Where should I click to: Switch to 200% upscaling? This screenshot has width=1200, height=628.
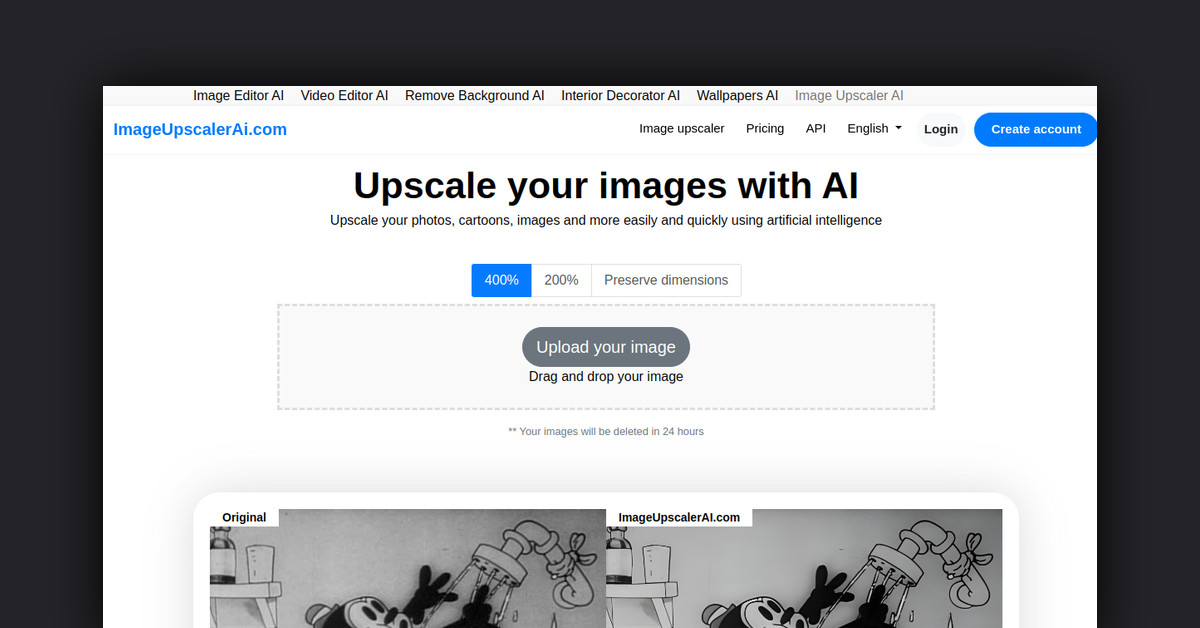coord(561,280)
